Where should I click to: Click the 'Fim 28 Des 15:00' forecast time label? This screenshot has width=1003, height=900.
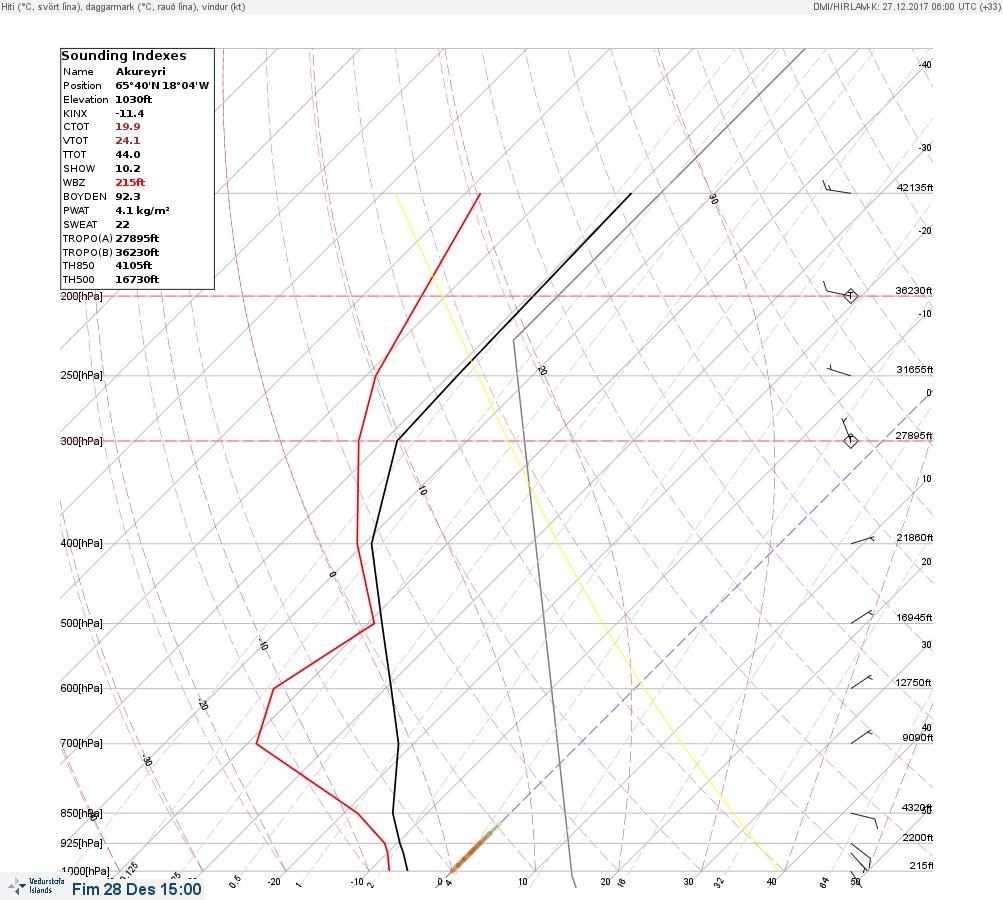136,889
